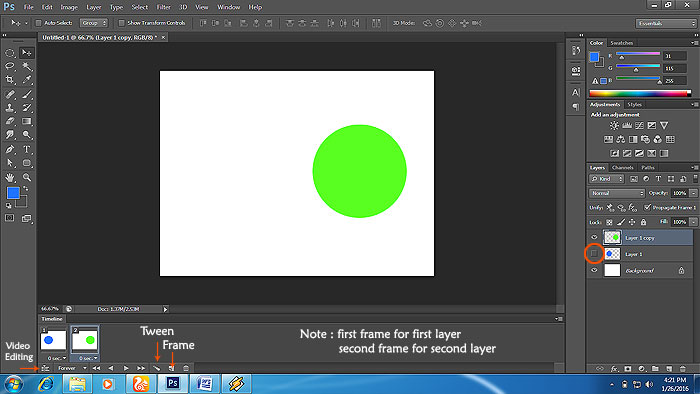The image size is (700, 394).
Task: Open the Forever looping options dropdown
Action: pyautogui.click(x=72, y=368)
